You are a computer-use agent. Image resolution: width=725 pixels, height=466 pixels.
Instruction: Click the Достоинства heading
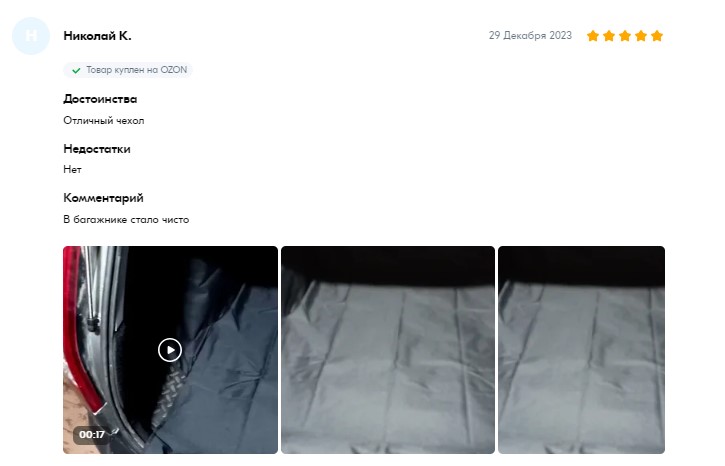coord(100,99)
